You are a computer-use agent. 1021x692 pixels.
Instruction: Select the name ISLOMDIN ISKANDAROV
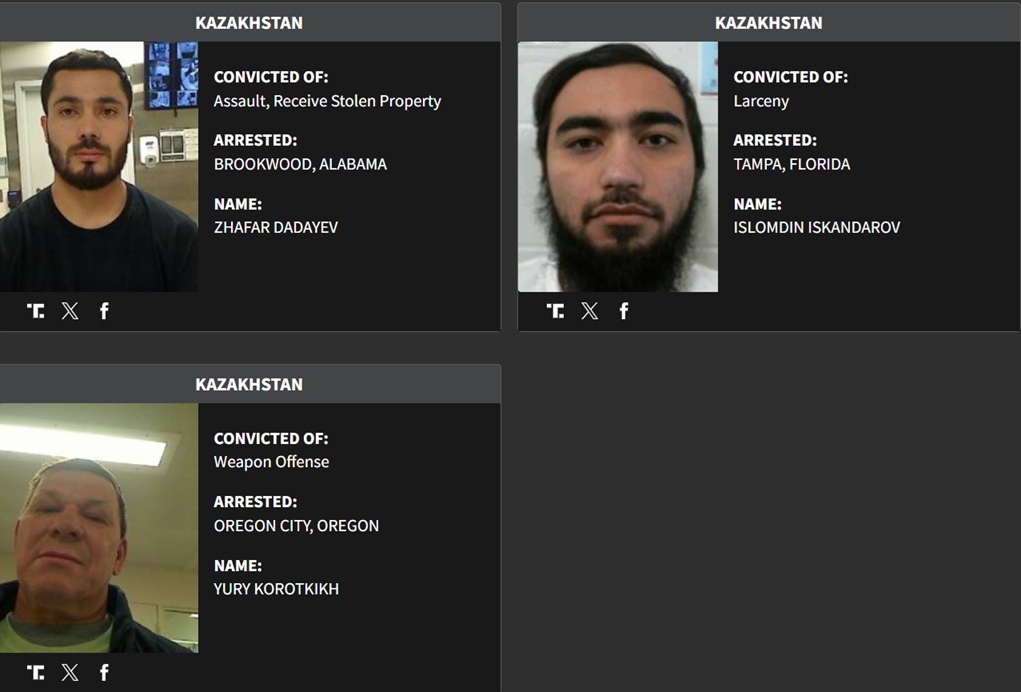[x=817, y=227]
